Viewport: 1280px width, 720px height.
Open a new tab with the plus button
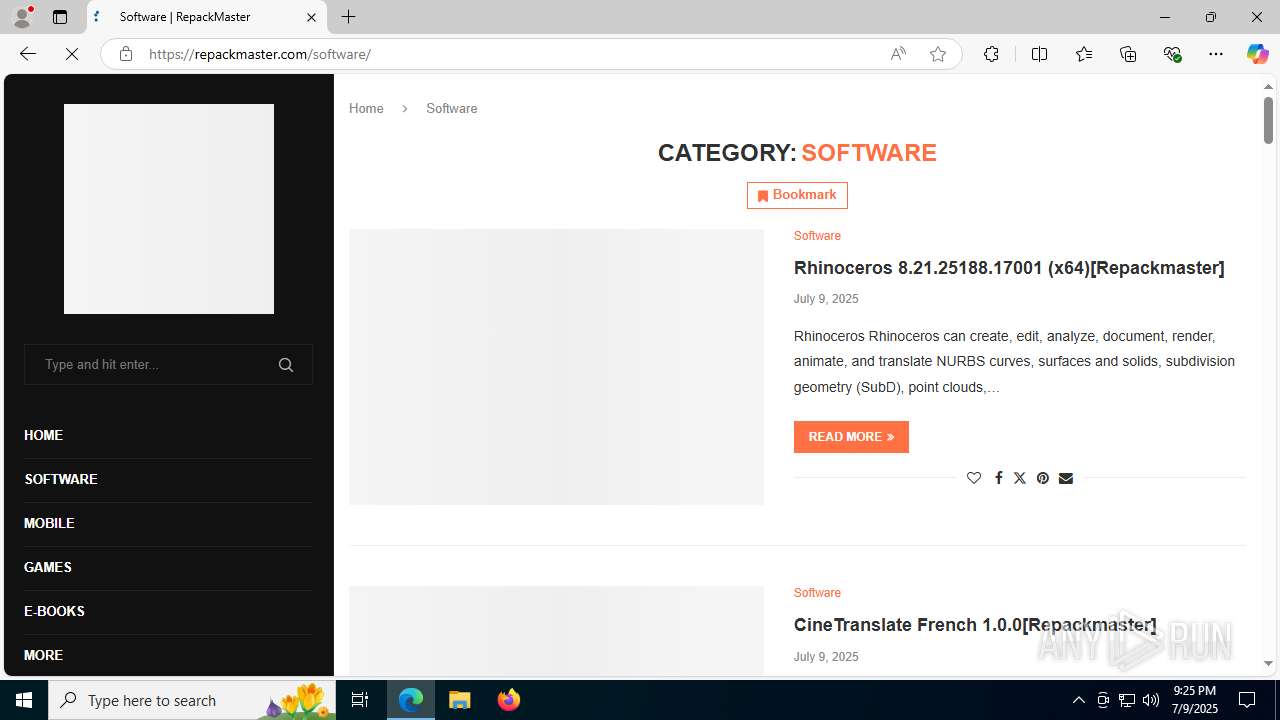(348, 17)
